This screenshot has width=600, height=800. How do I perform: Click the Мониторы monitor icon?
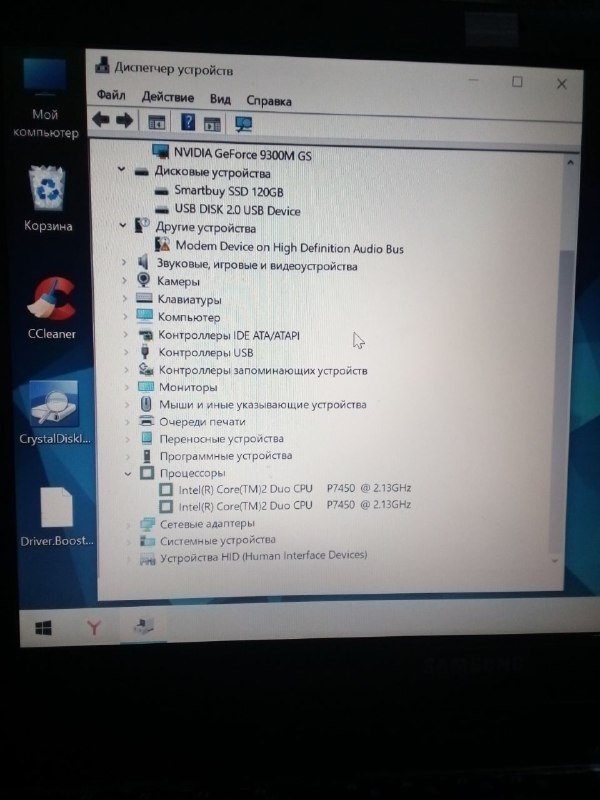(146, 387)
